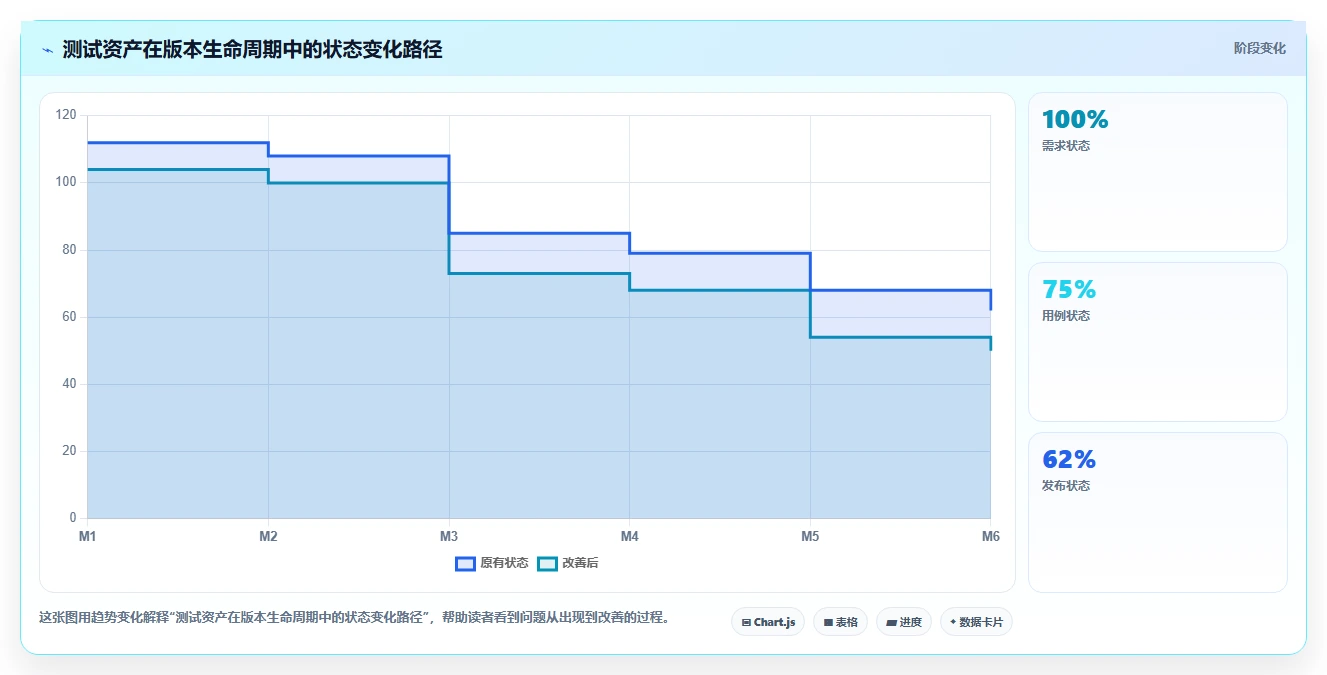
Task: Click the M5 x-axis label
Action: click(x=810, y=537)
